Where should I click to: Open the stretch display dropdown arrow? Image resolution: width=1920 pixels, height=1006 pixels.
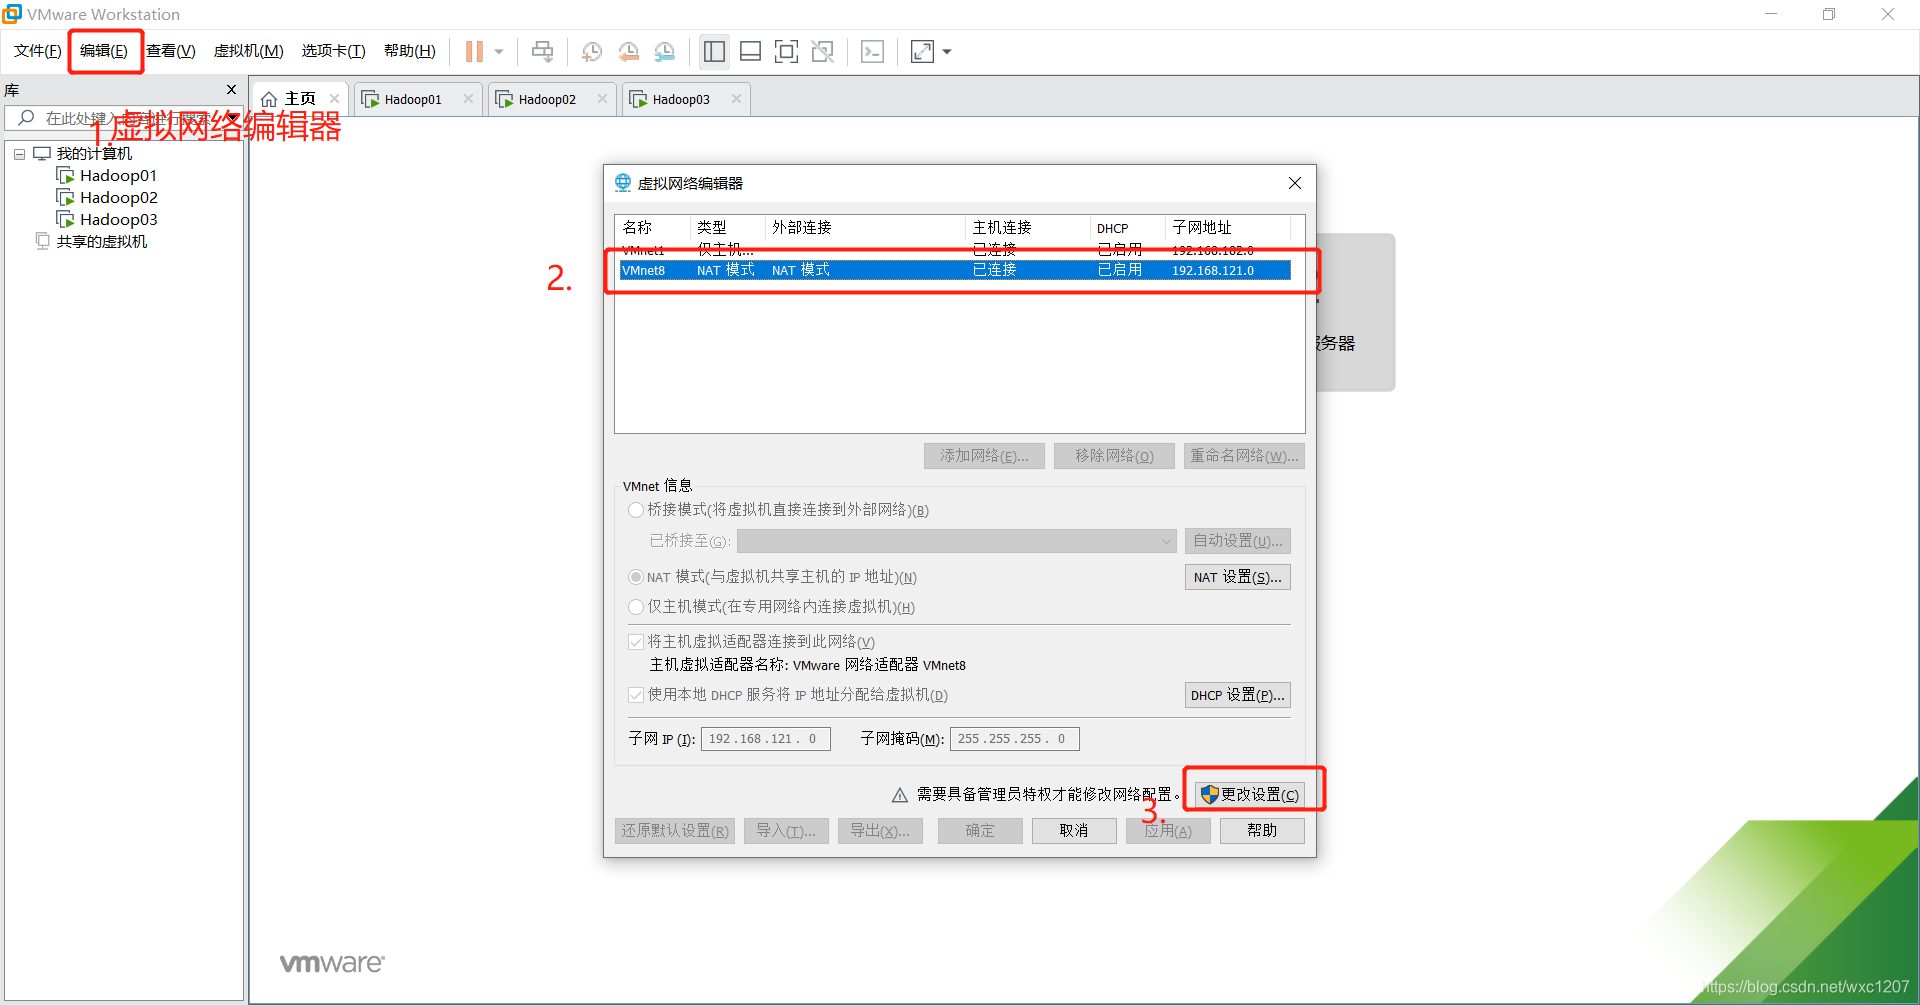click(947, 52)
